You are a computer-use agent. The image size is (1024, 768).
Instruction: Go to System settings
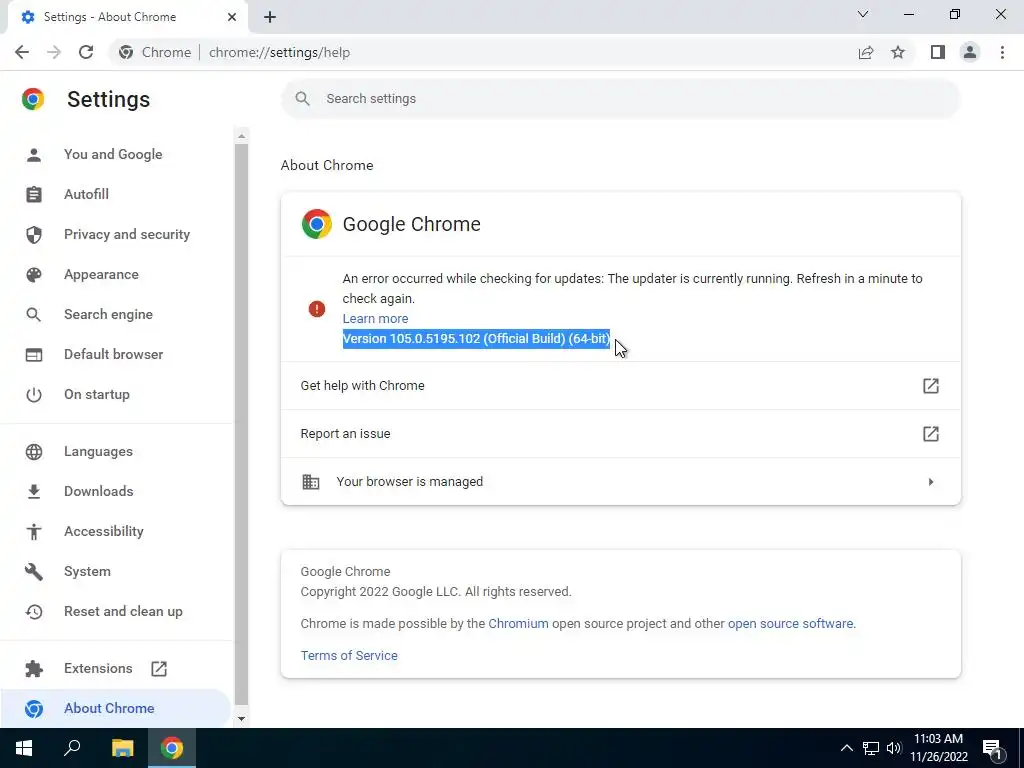click(88, 571)
